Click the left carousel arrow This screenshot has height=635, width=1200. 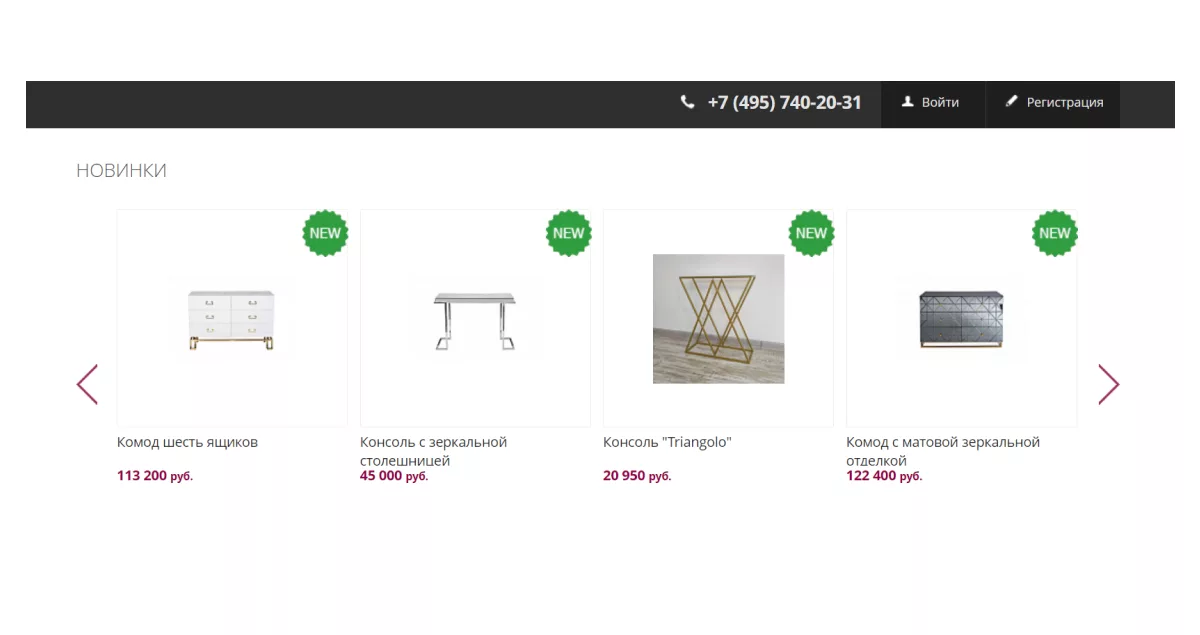coord(87,384)
